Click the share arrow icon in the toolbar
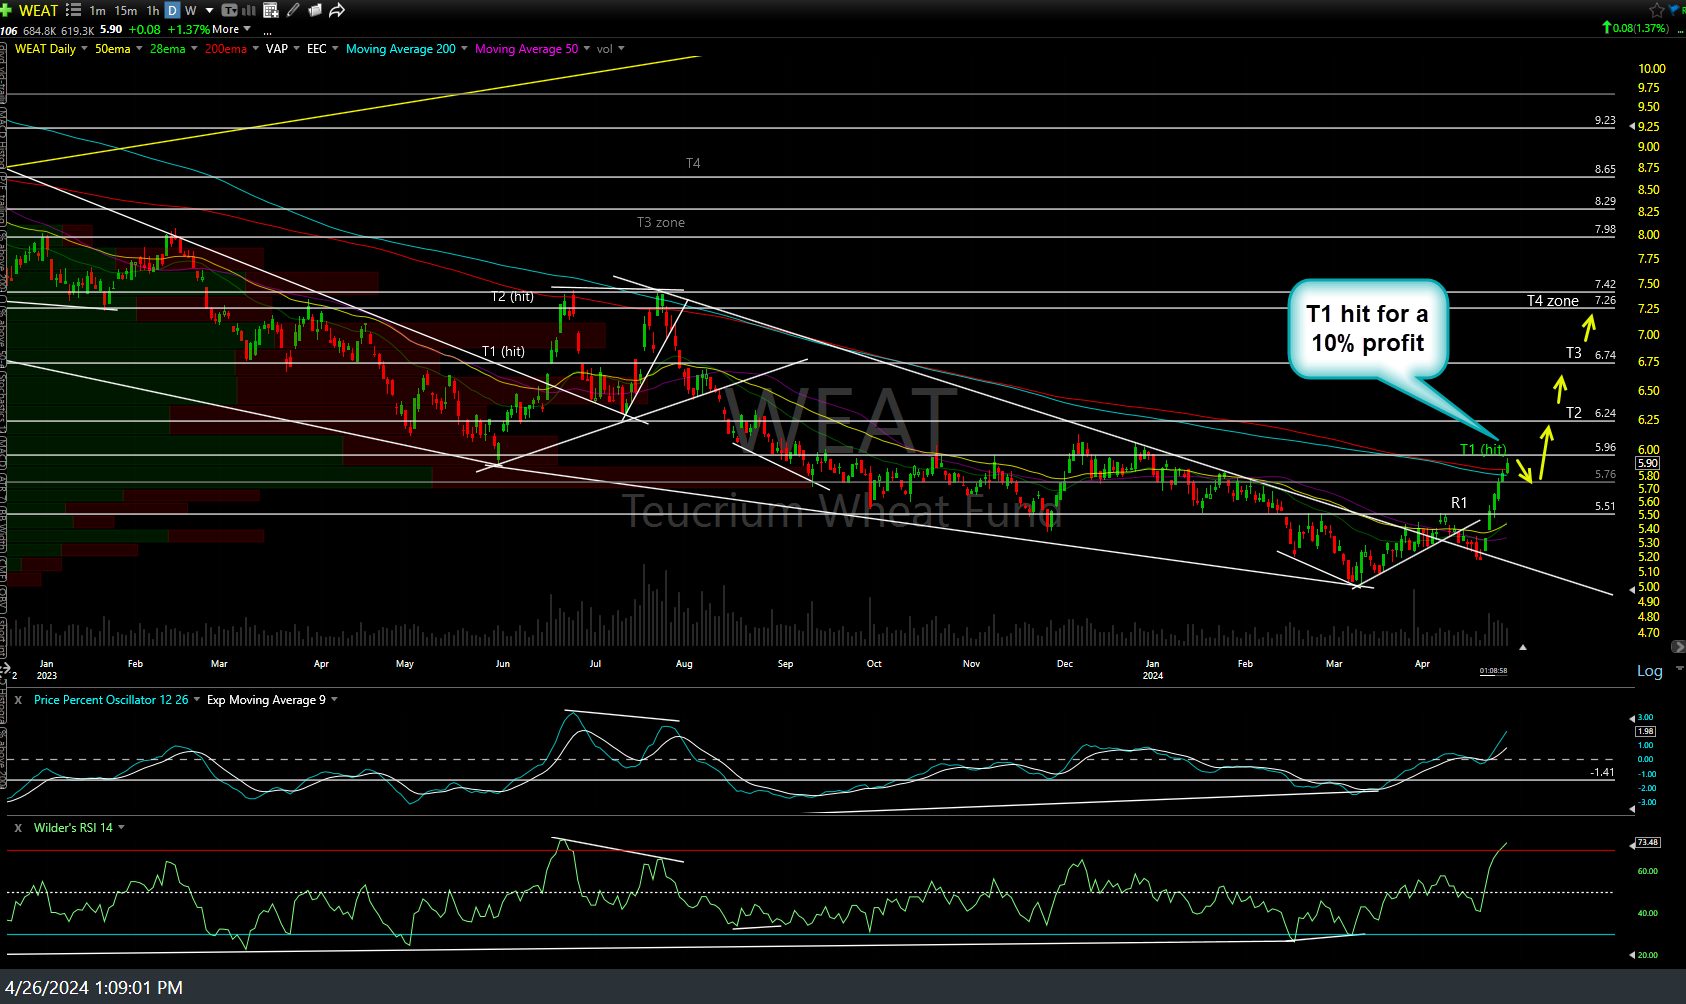Screen dimensions: 1686x1004 336,10
